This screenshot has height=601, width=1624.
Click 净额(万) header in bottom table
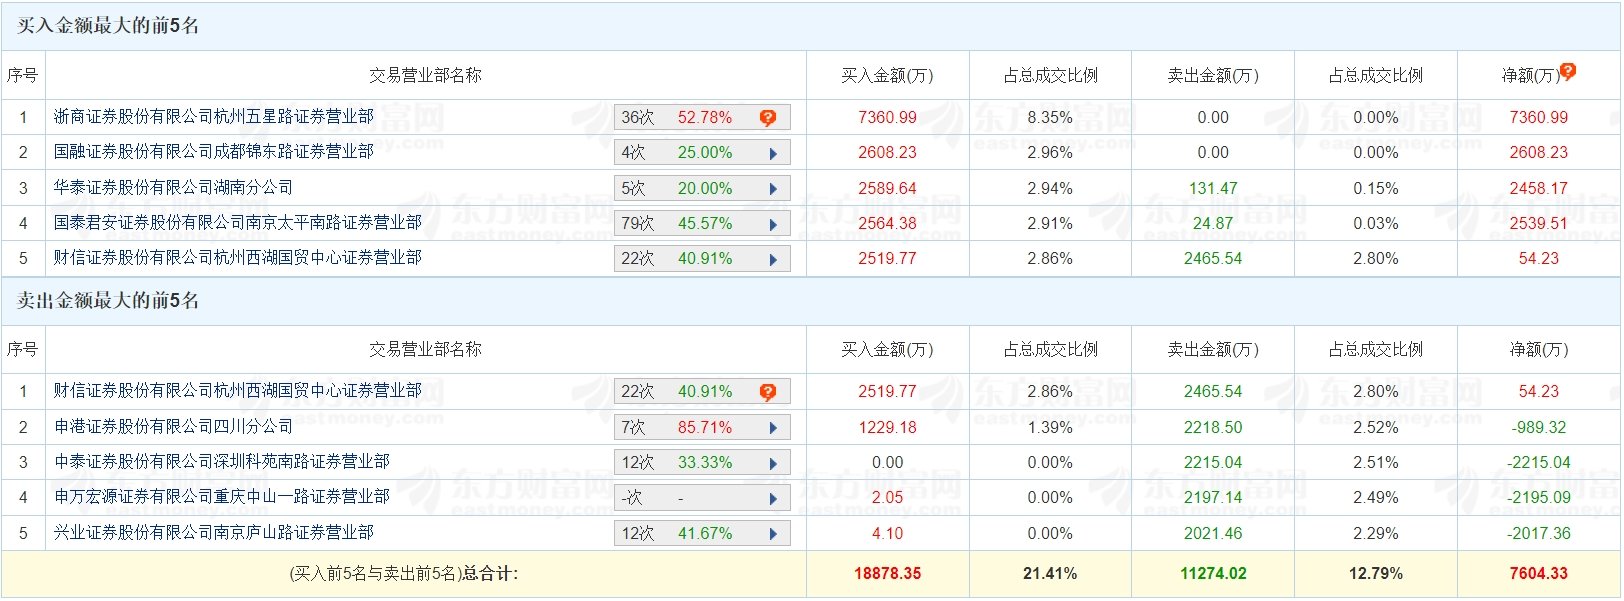1539,350
